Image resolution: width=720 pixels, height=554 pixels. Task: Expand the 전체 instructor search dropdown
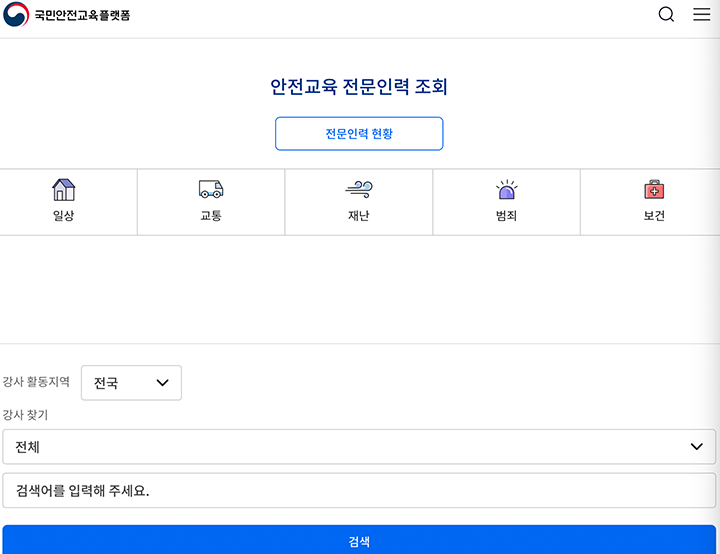[359, 447]
